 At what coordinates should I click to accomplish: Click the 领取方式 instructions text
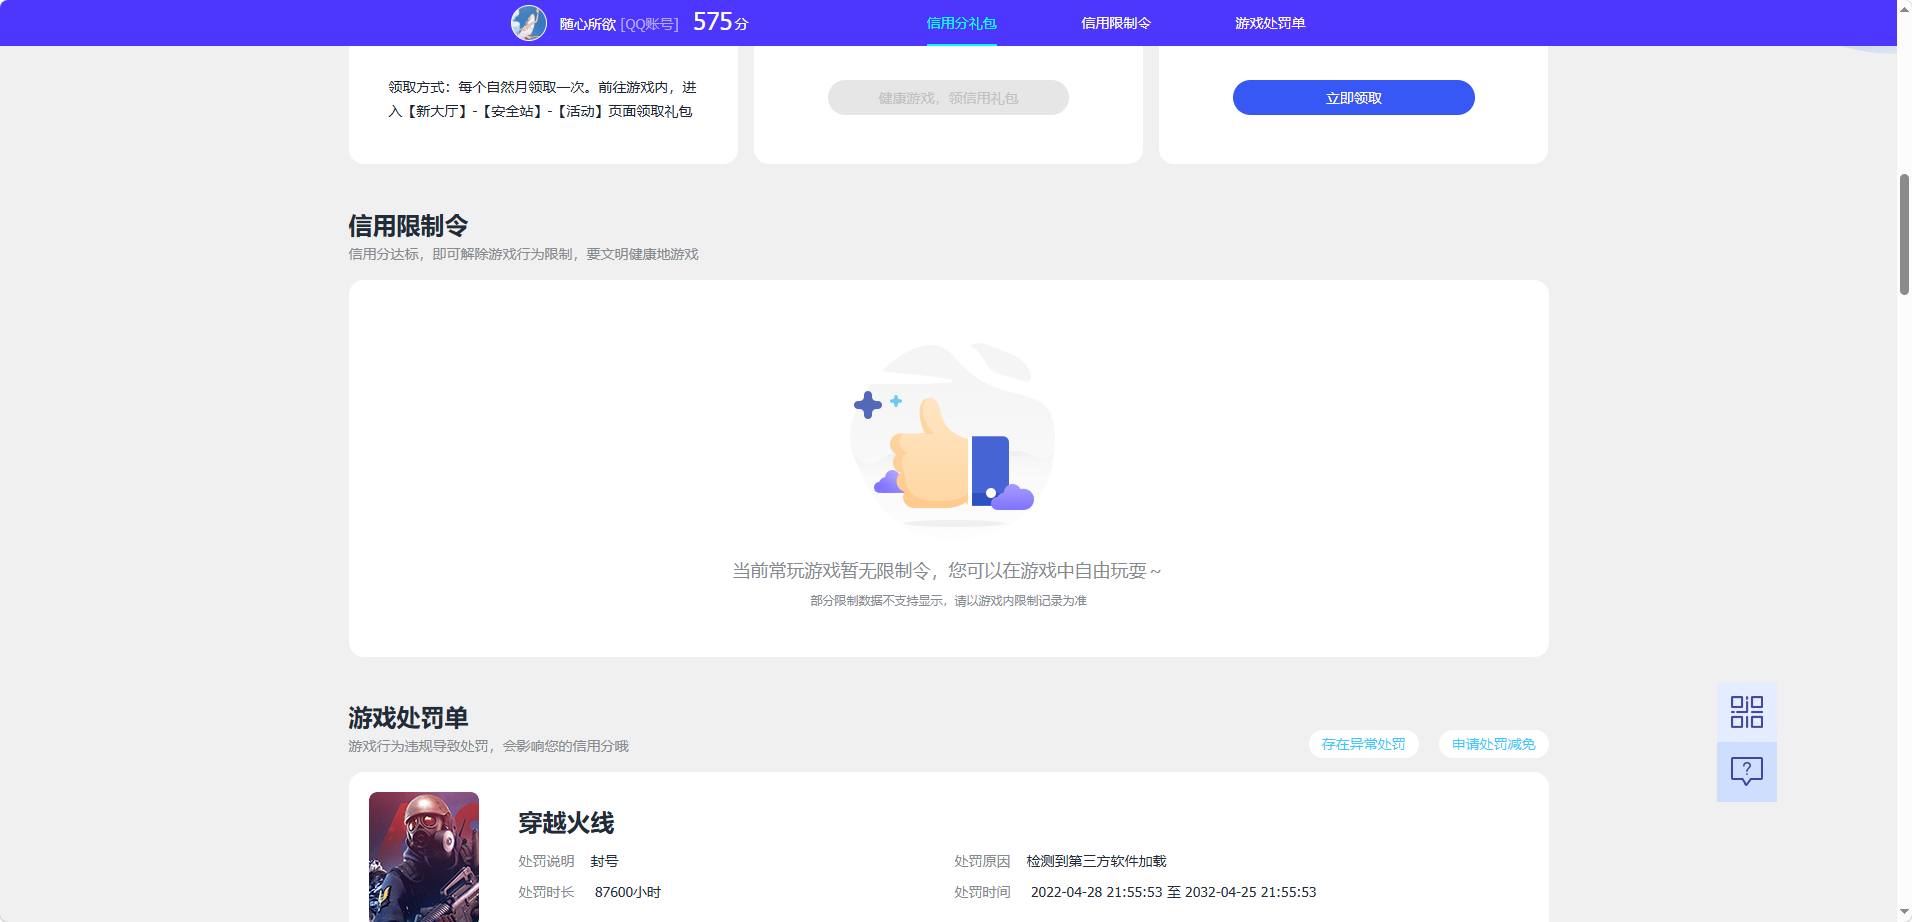[x=542, y=99]
